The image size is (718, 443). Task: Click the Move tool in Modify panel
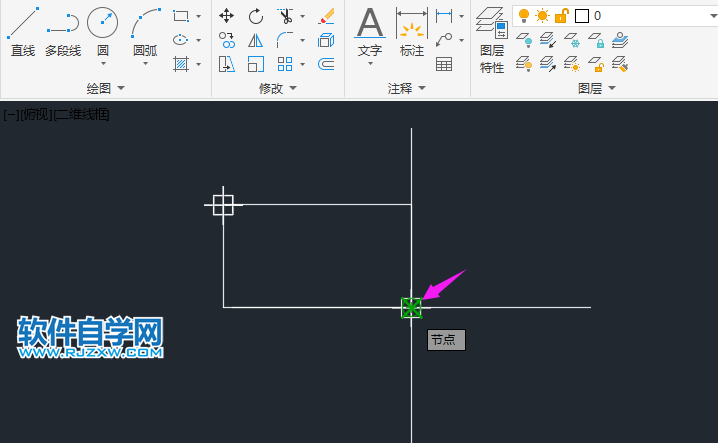(227, 16)
